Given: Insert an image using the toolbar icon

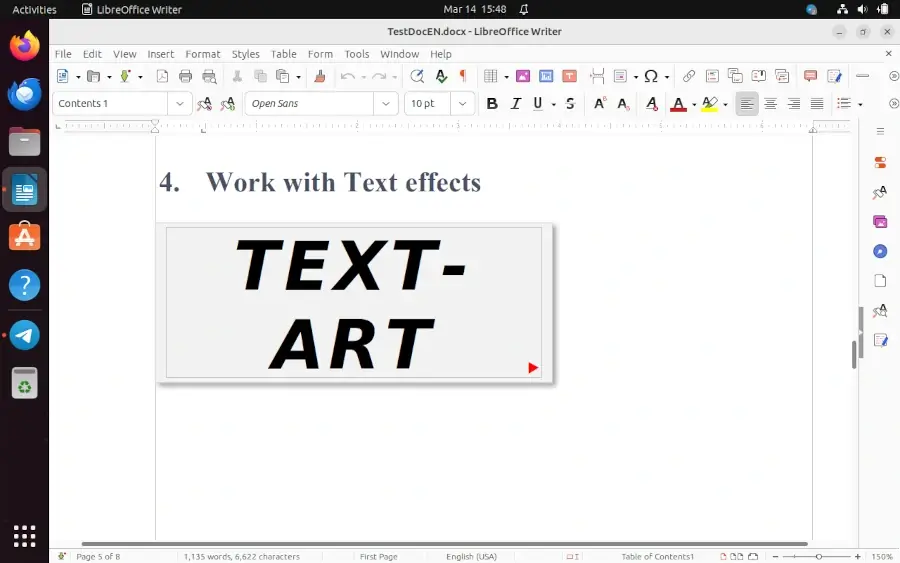Looking at the screenshot, I should 521,76.
